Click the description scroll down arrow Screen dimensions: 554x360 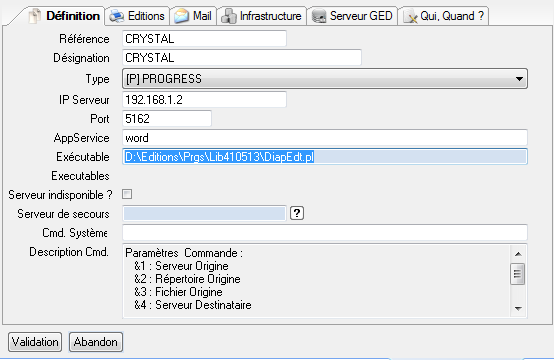[x=518, y=308]
